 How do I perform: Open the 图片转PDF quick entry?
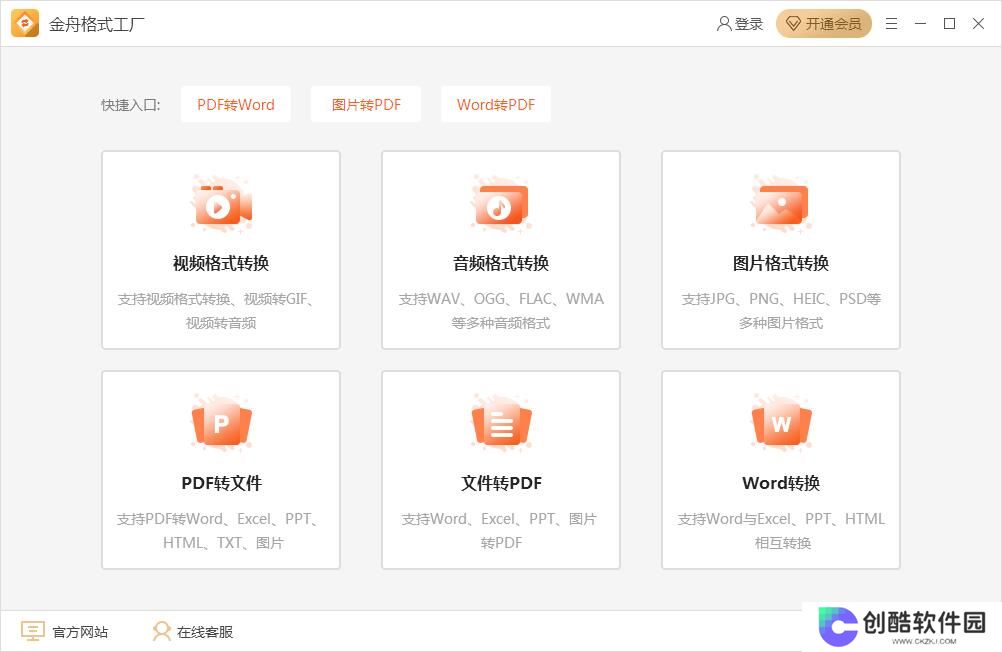coord(366,104)
